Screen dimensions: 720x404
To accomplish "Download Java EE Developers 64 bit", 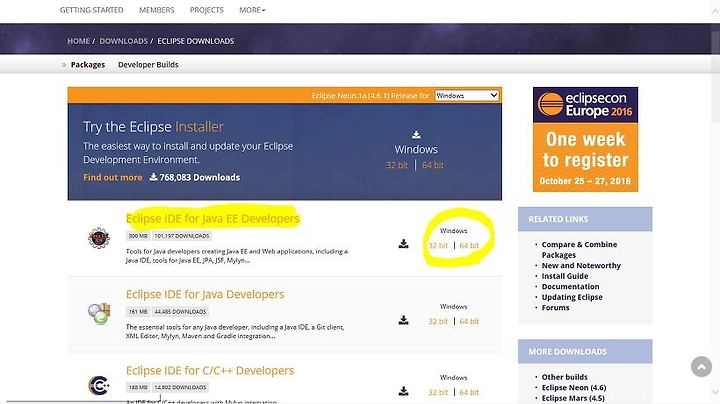I will click(x=469, y=245).
